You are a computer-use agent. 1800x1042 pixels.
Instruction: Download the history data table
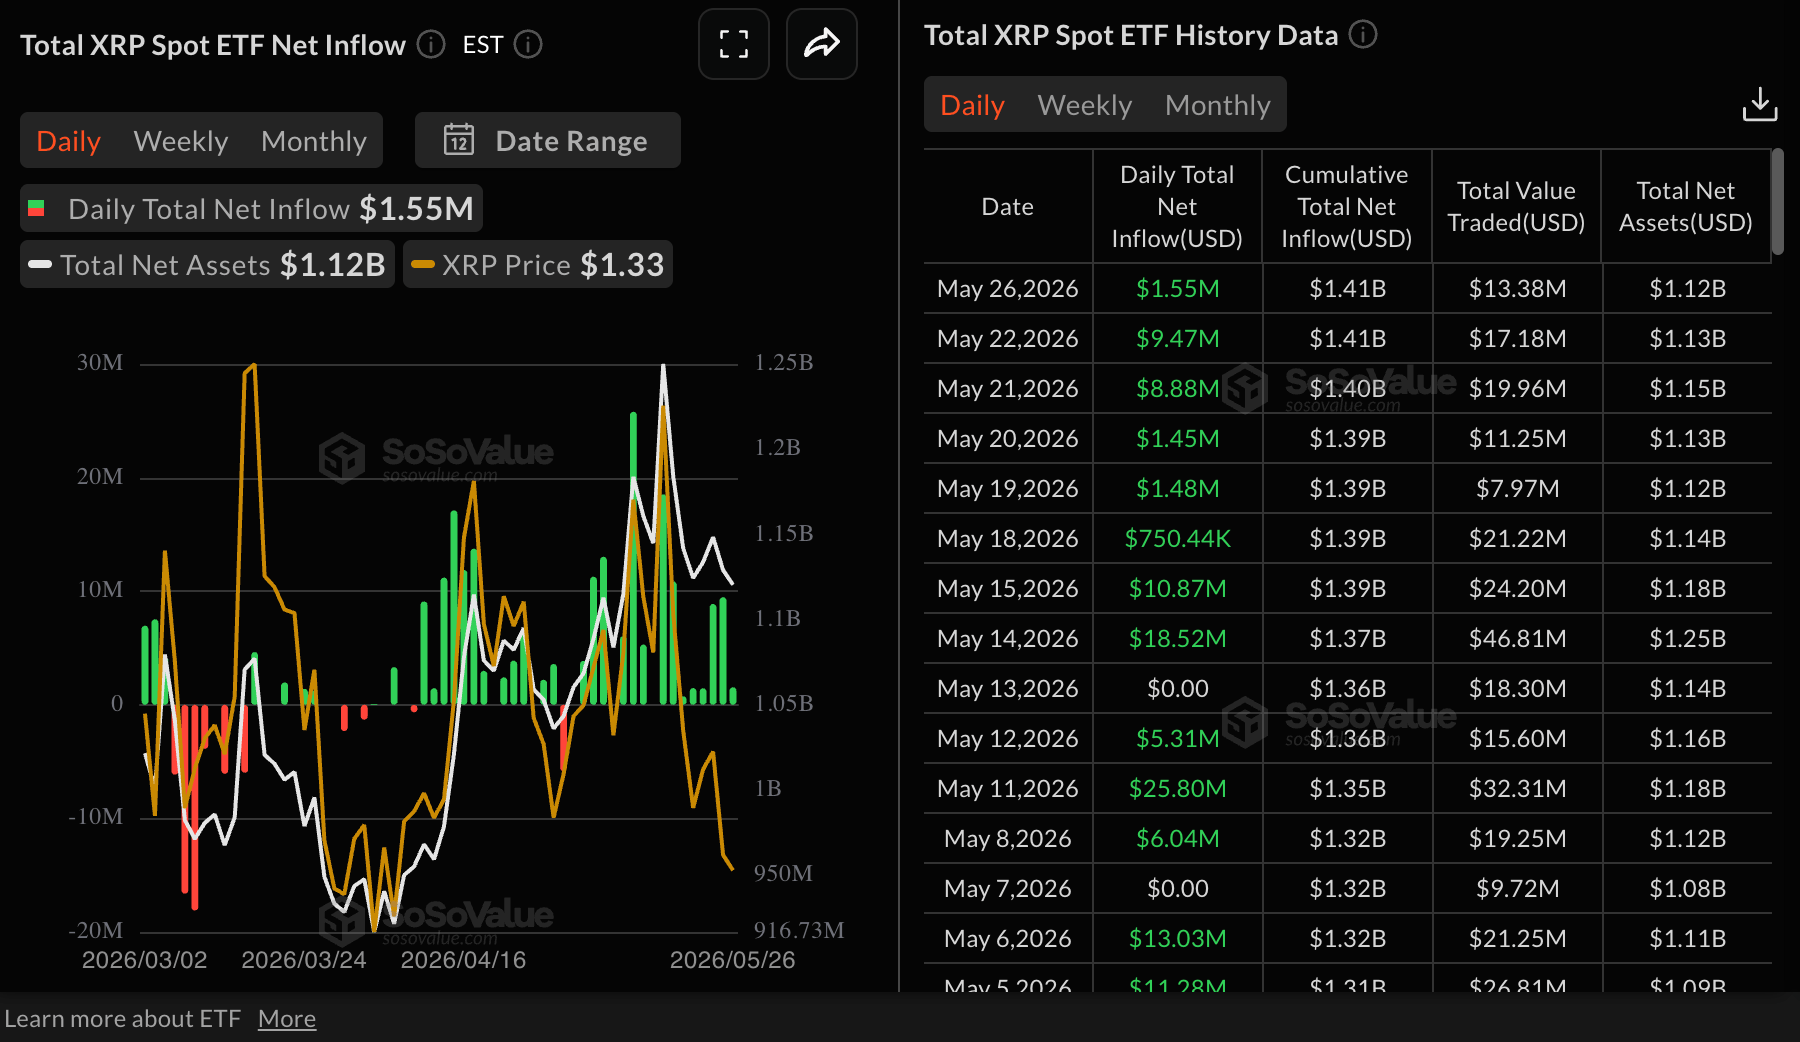[1760, 104]
